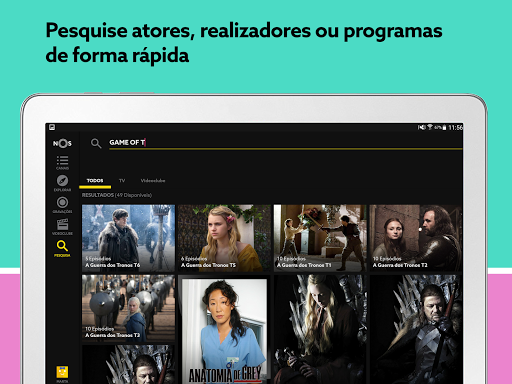
Task: Open the Explorar compass icon
Action: coord(62,183)
